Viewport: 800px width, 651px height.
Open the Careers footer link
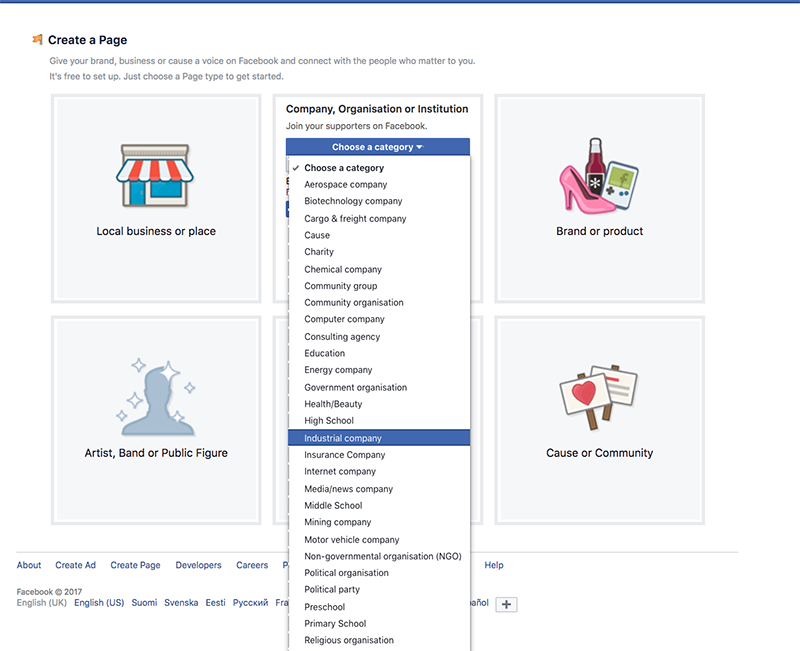252,565
